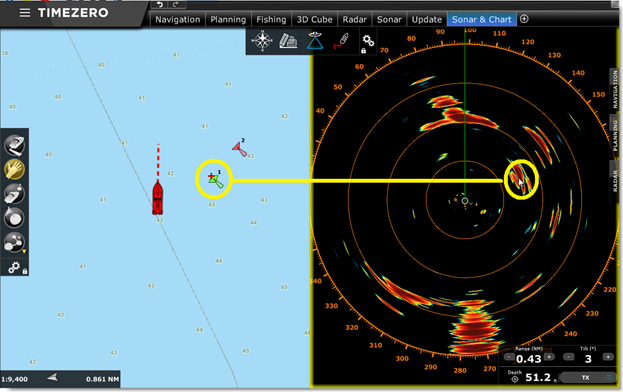
Task: Select the hand pan tool
Action: pyautogui.click(x=14, y=169)
